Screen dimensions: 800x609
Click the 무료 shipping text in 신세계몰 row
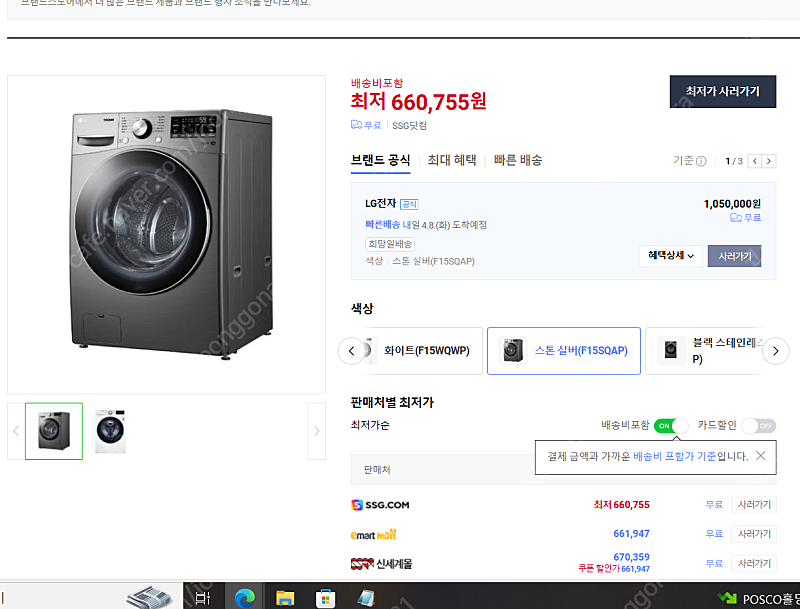tap(714, 563)
